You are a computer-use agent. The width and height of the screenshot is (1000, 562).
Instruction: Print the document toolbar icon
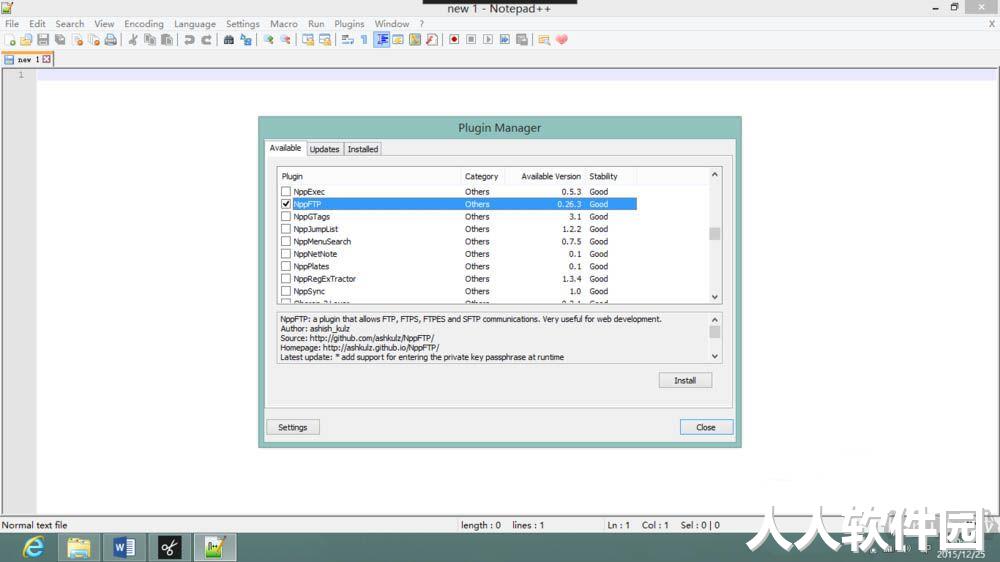coord(110,40)
